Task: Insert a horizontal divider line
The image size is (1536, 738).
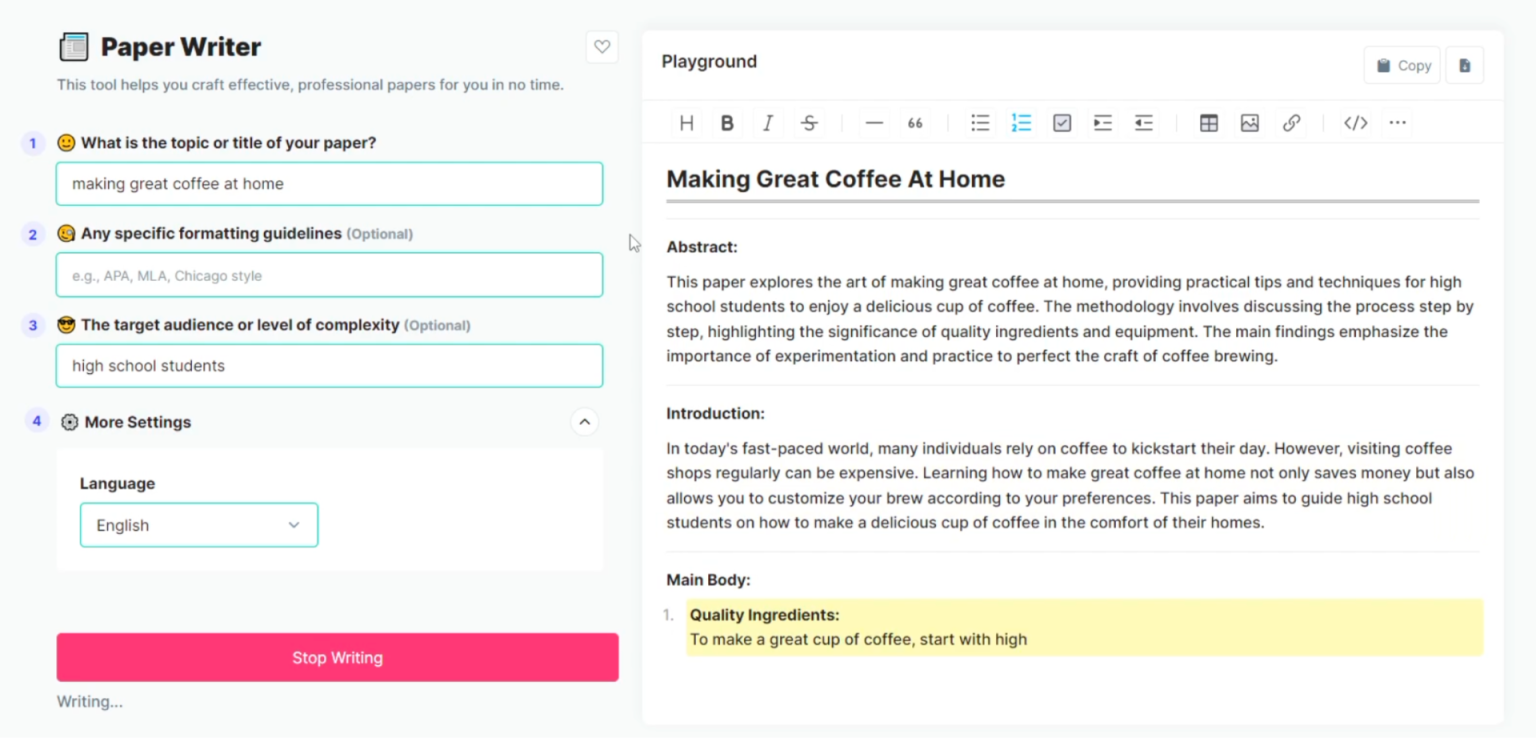Action: click(874, 122)
